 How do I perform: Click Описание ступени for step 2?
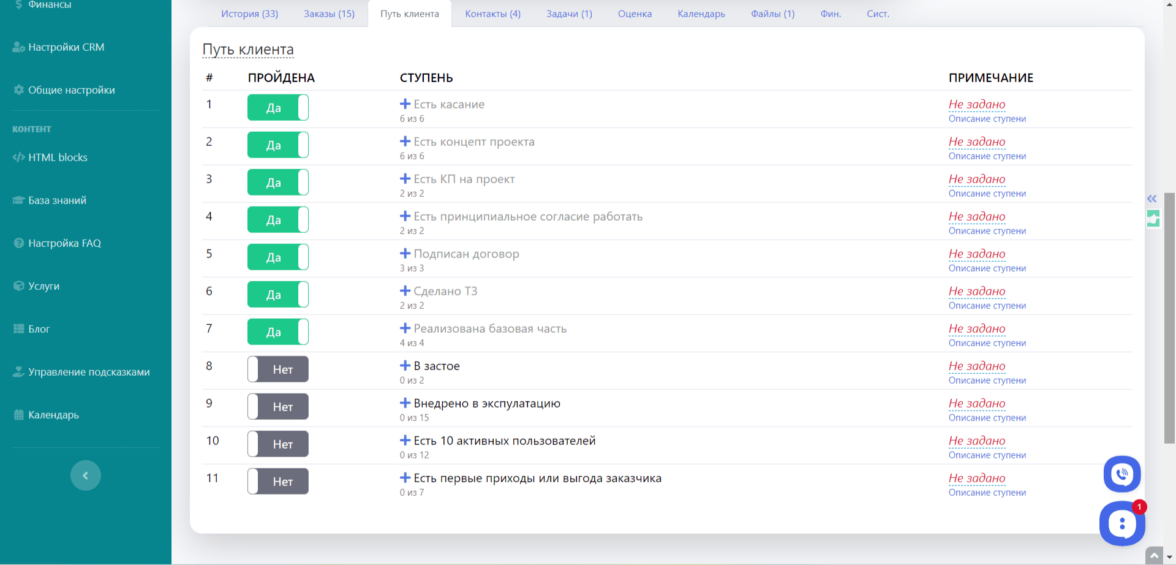[x=987, y=156]
